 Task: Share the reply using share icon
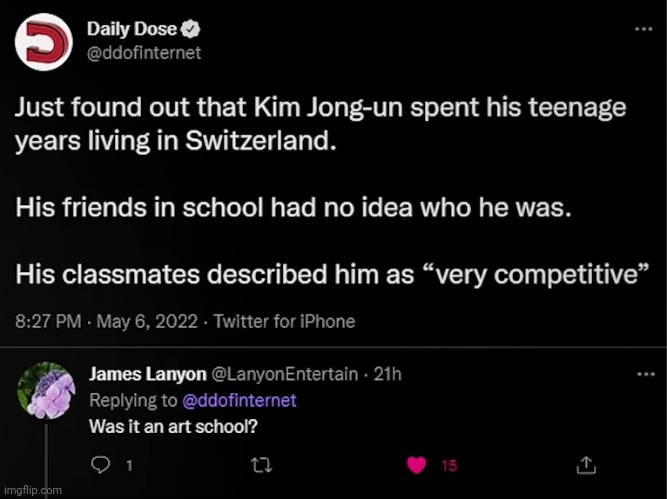click(586, 465)
